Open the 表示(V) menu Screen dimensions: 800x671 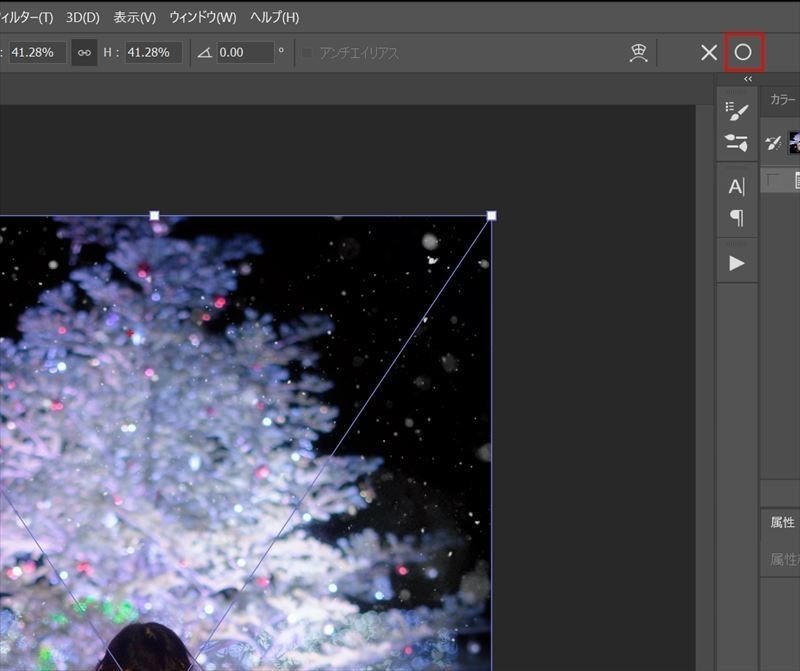134,18
